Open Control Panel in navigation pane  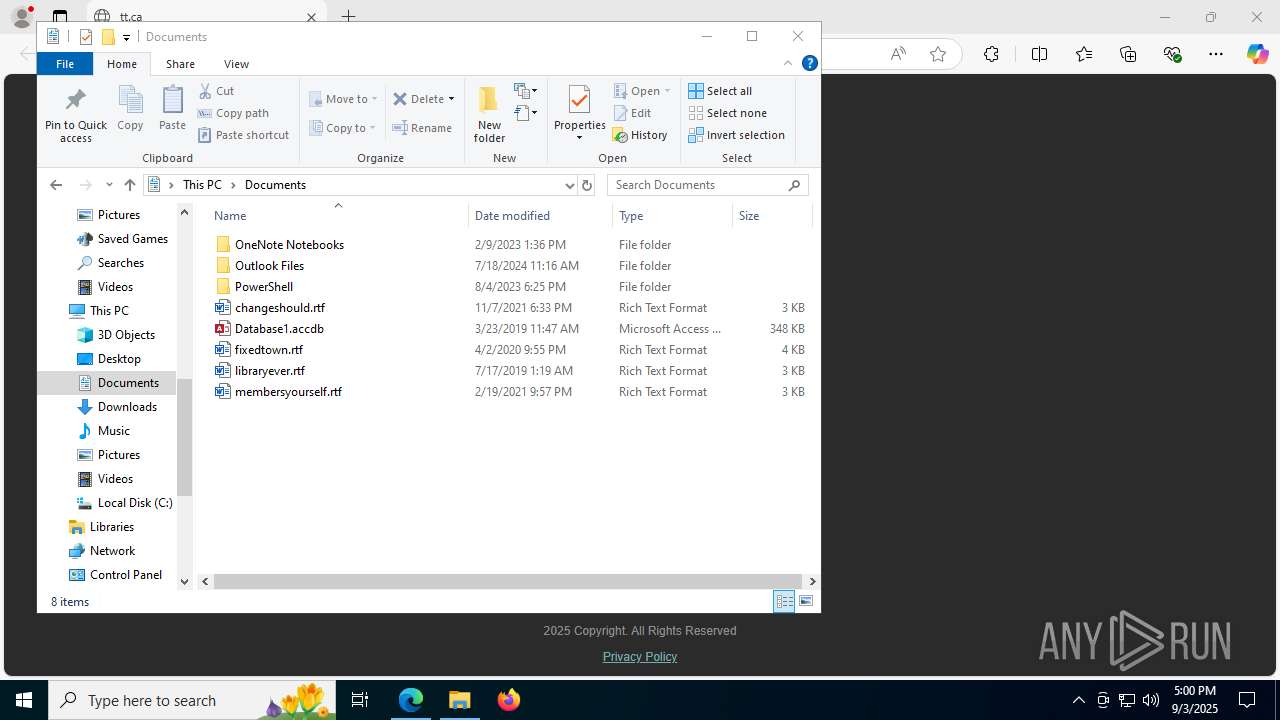coord(125,575)
